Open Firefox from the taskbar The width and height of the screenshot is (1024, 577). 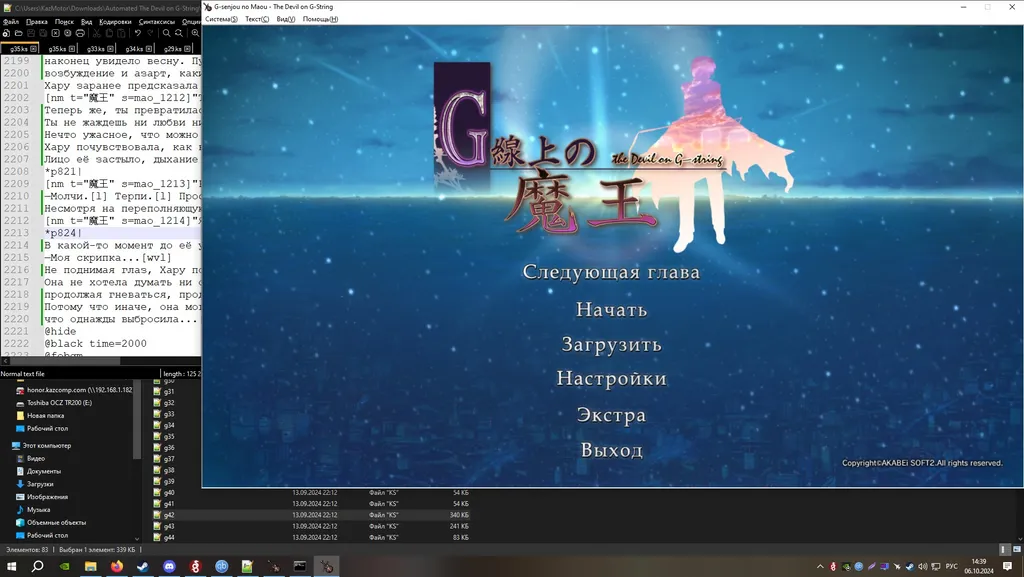117,566
